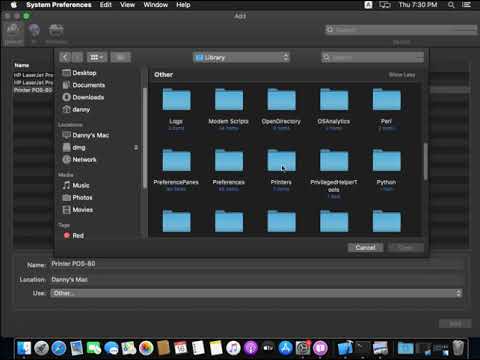Click the menu bar clock
480x360 pixels.
418,5
